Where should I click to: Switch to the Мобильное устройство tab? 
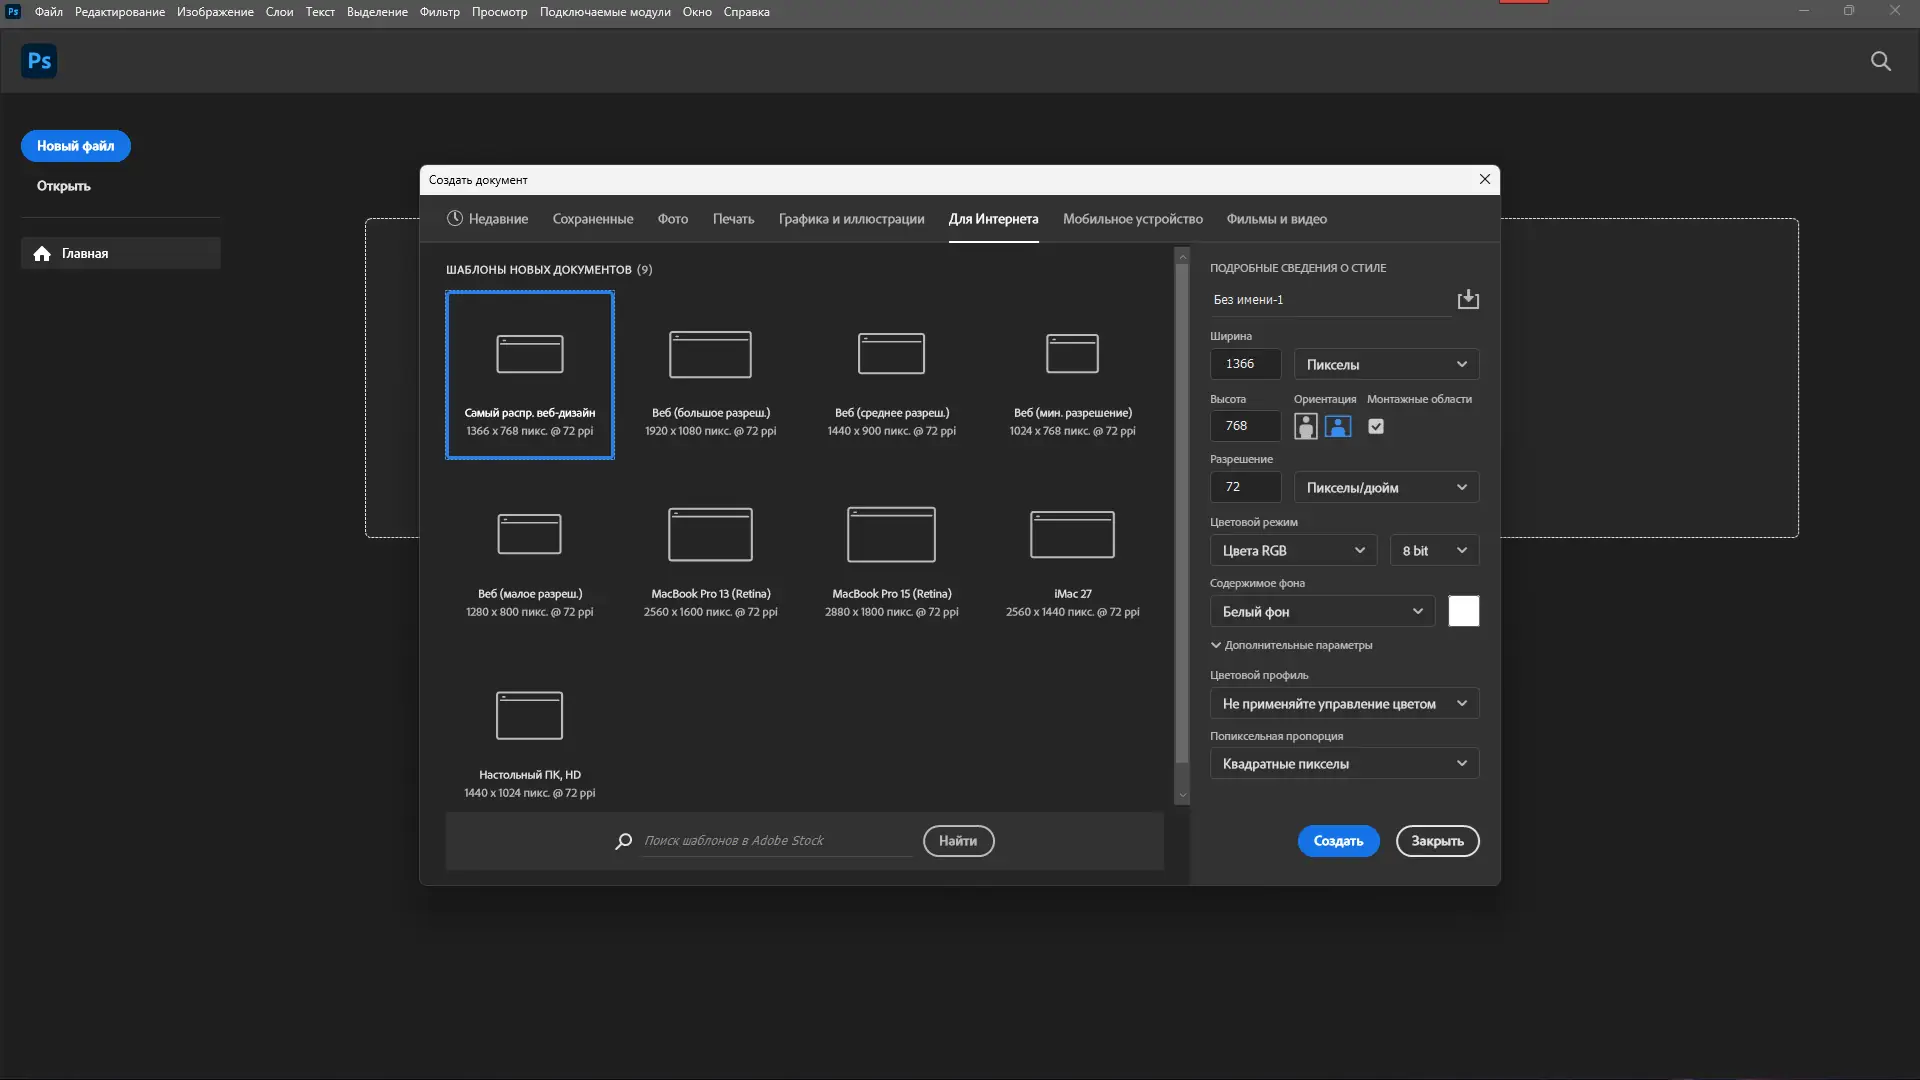1132,219
